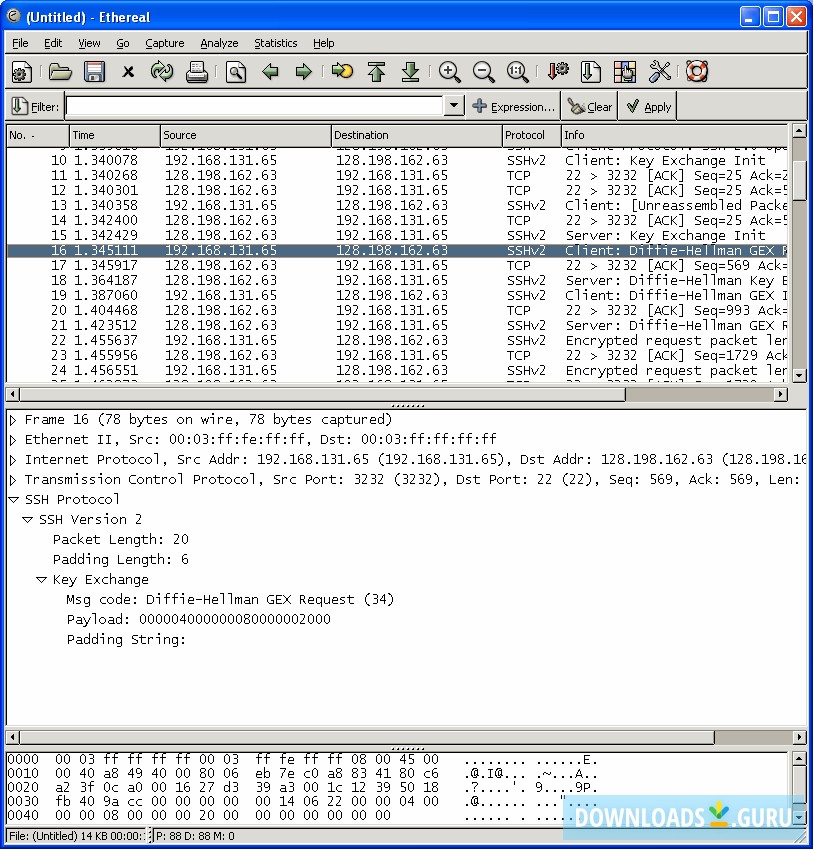
Task: Open Help lifebuoy icon
Action: 697,72
